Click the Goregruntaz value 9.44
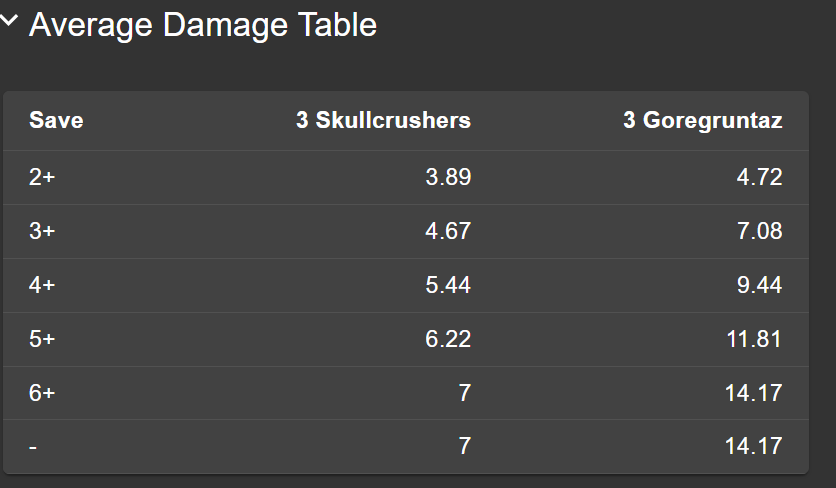Screen dimensions: 836x488 (758, 286)
